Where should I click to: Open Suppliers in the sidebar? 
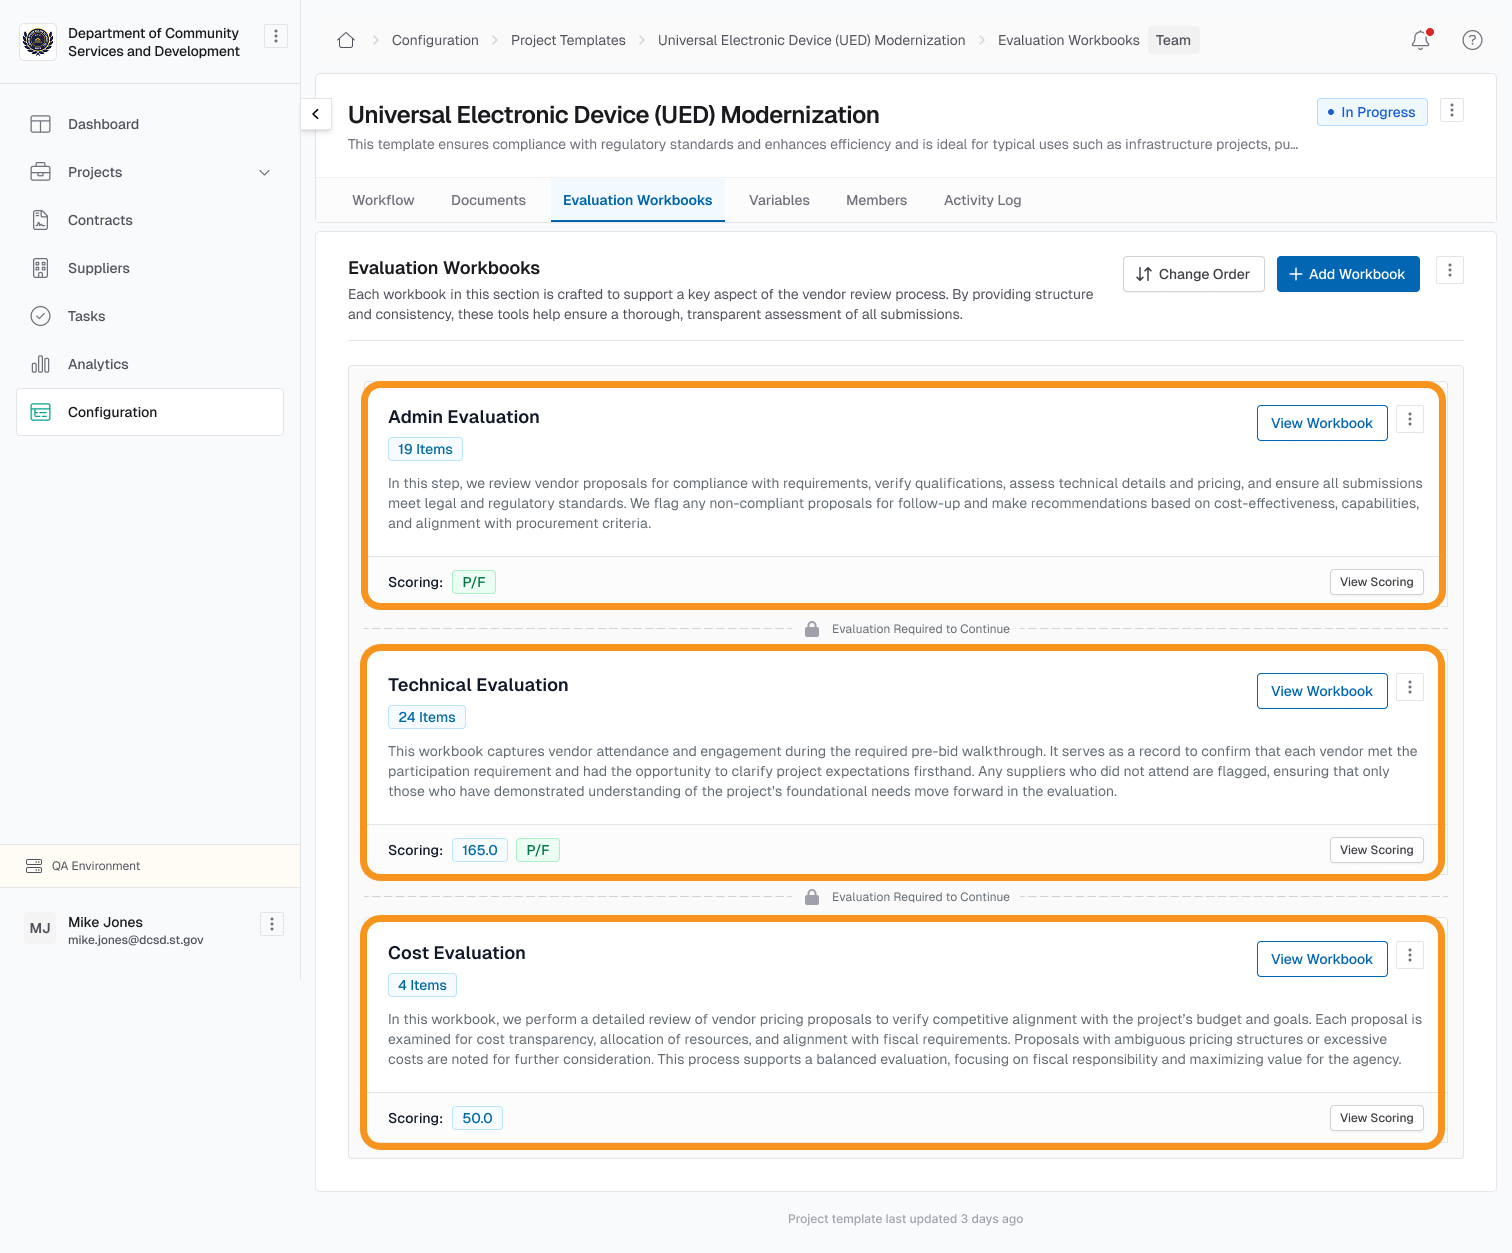tap(99, 268)
